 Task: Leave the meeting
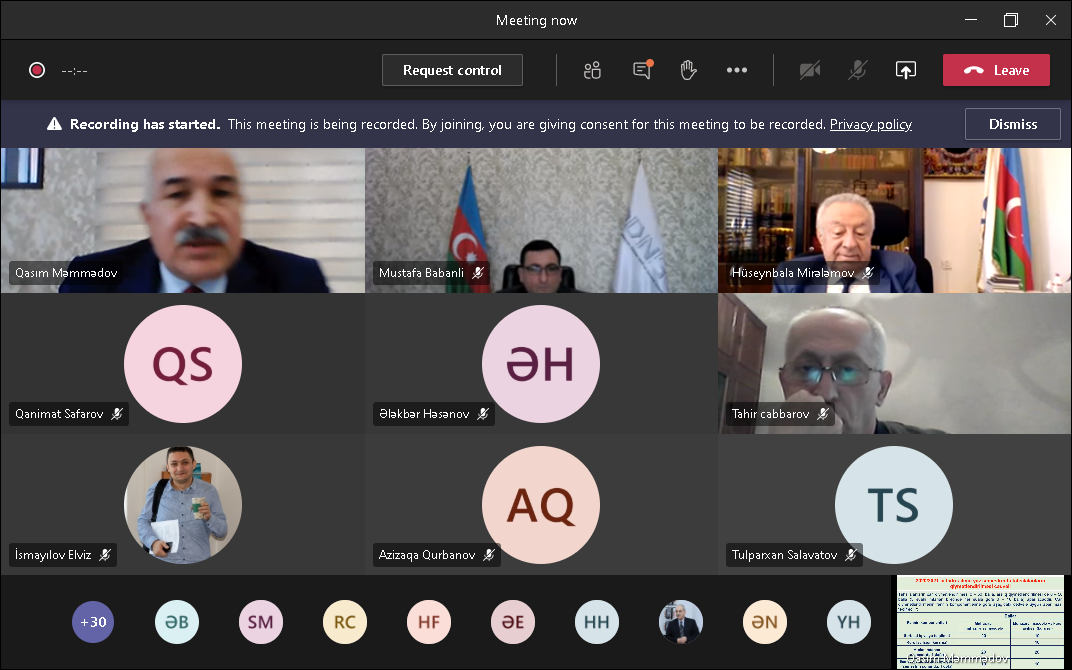(996, 70)
